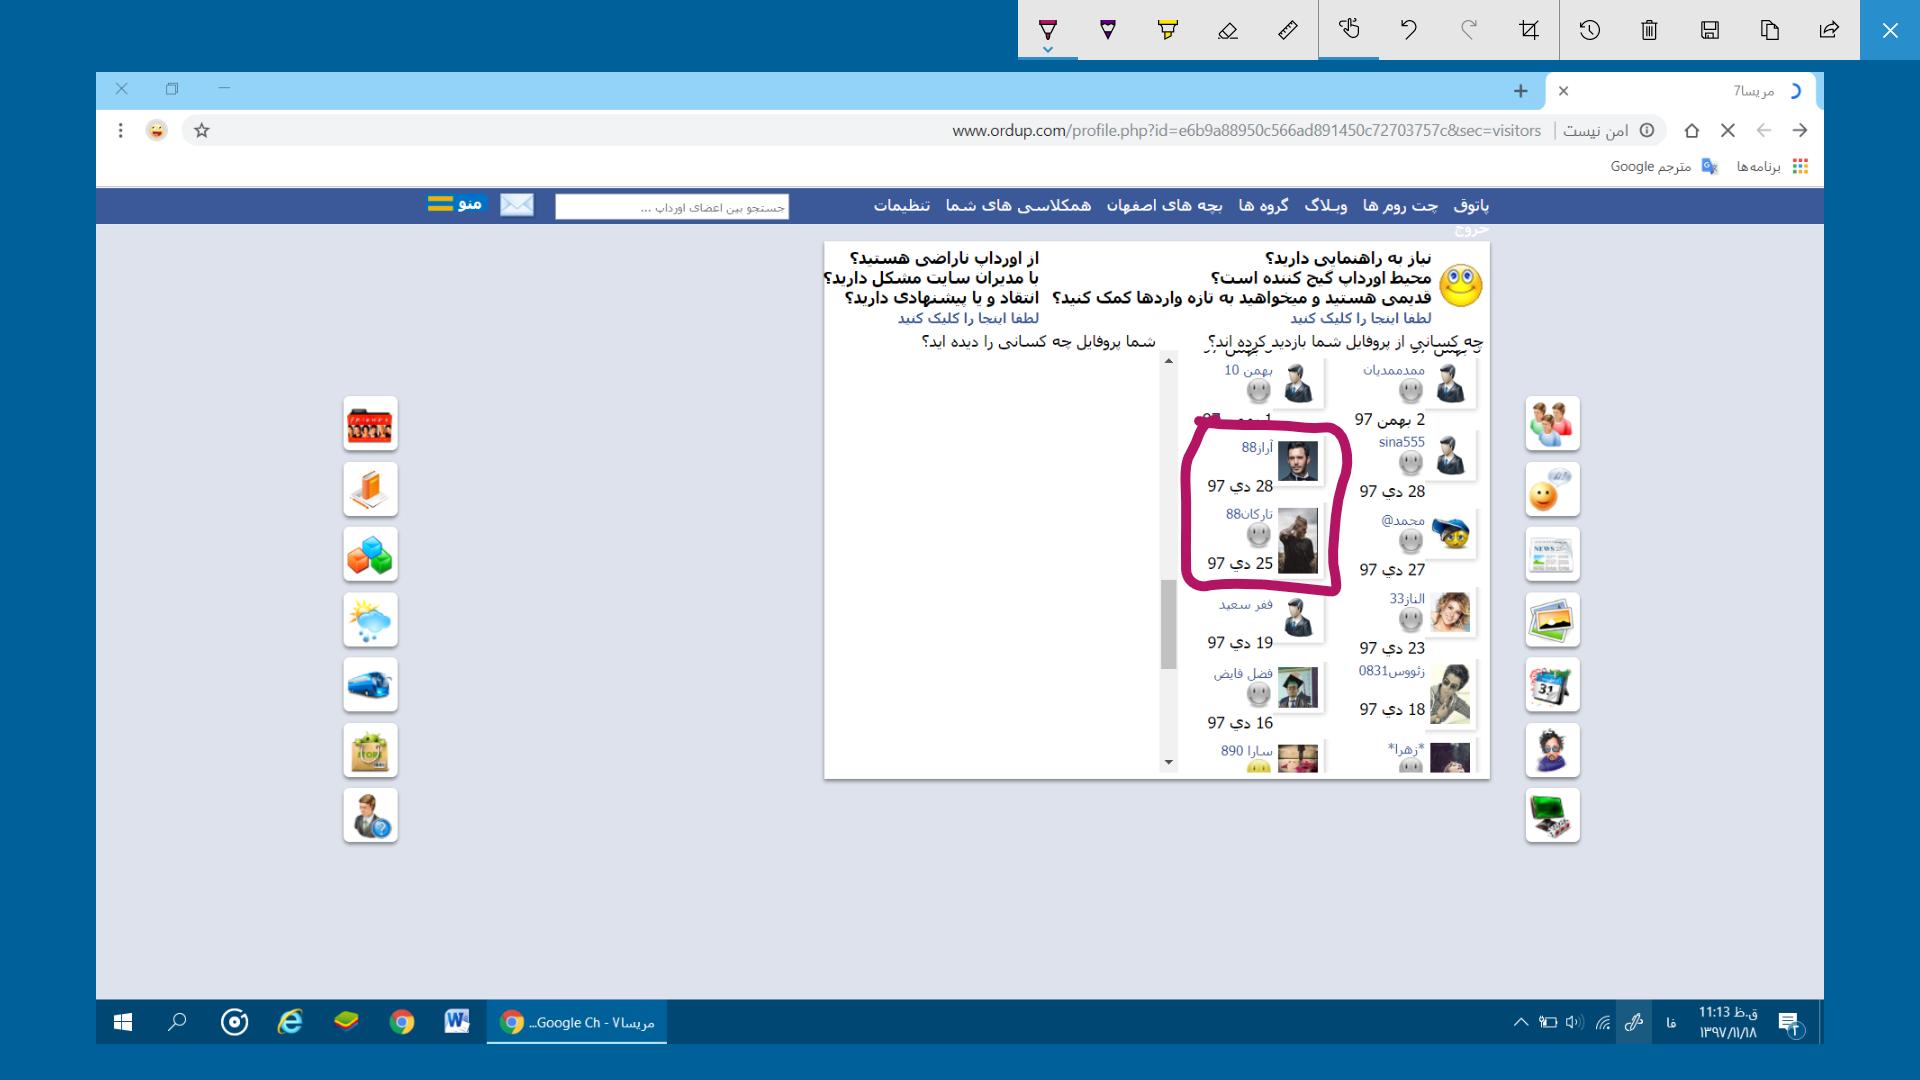Redo the last action
The image size is (1920, 1080).
point(1469,30)
